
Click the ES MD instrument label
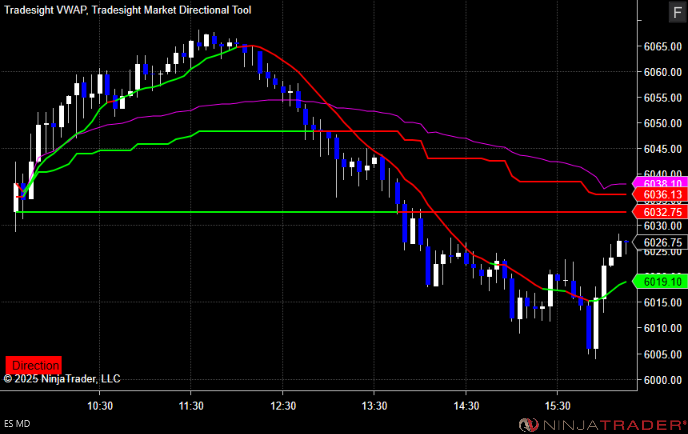pos(17,423)
